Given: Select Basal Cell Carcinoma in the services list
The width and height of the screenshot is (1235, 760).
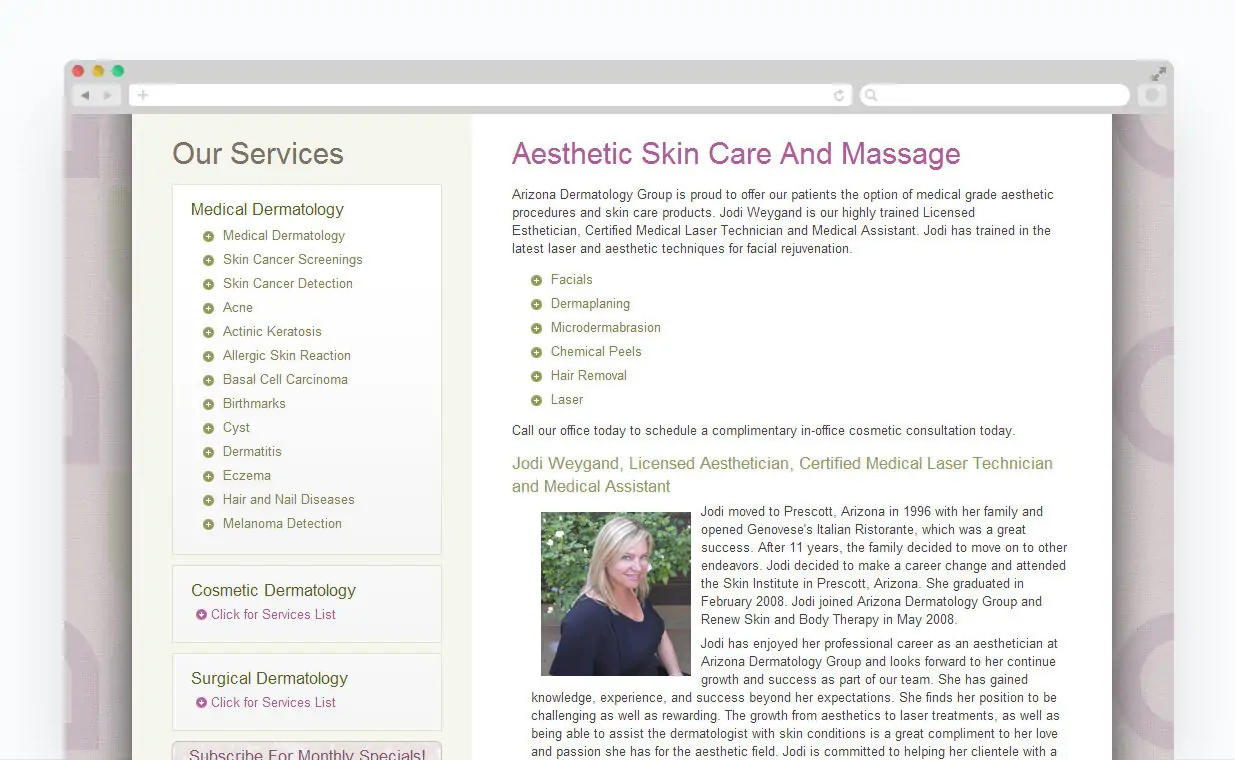Looking at the screenshot, I should (x=285, y=380).
